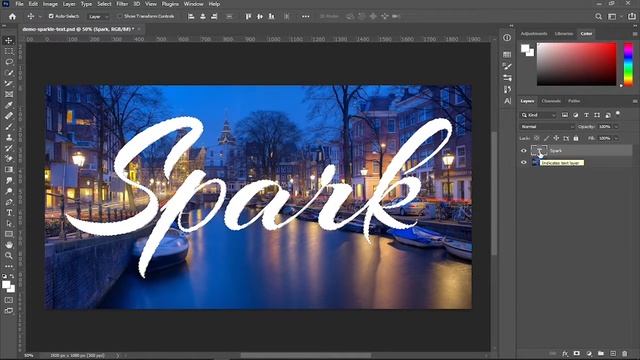640x360 pixels.
Task: Select the Rectangular Marquee tool
Action: coord(9,51)
